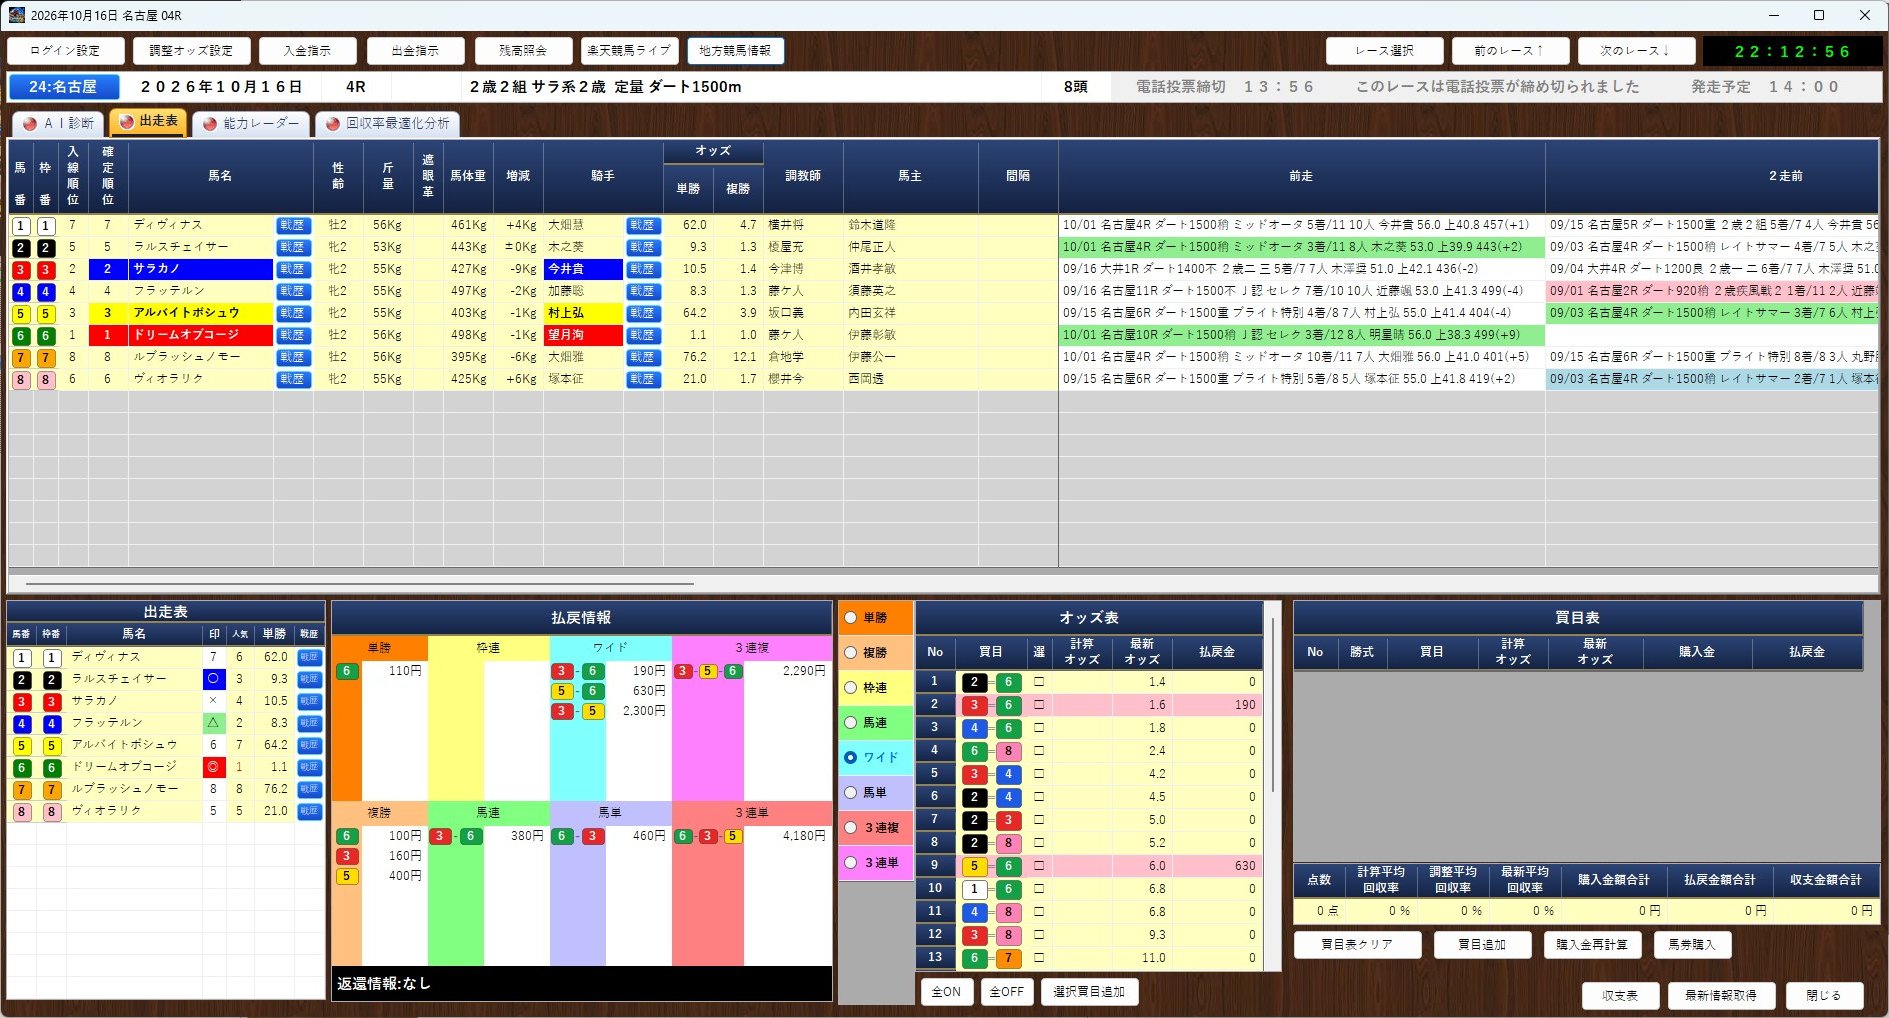Click 最新情報取得 button
Screen dimensions: 1889x1018
(1719, 996)
